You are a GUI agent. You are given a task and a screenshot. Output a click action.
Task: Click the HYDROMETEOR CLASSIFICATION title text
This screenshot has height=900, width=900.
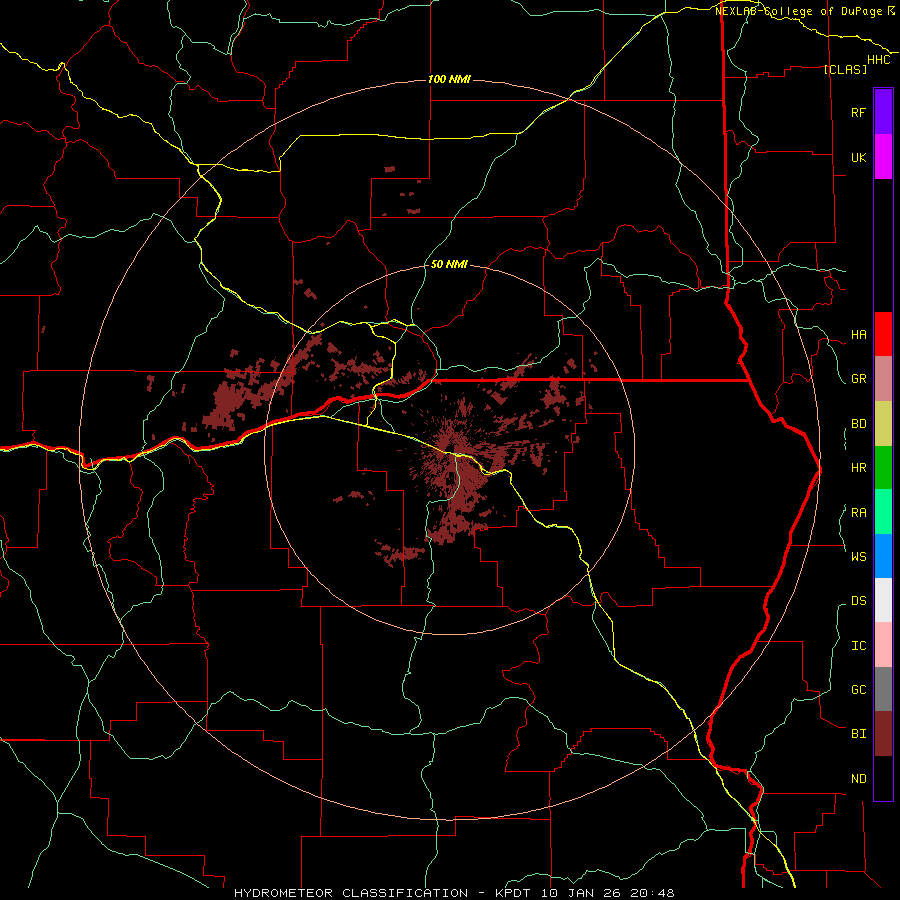coord(351,893)
